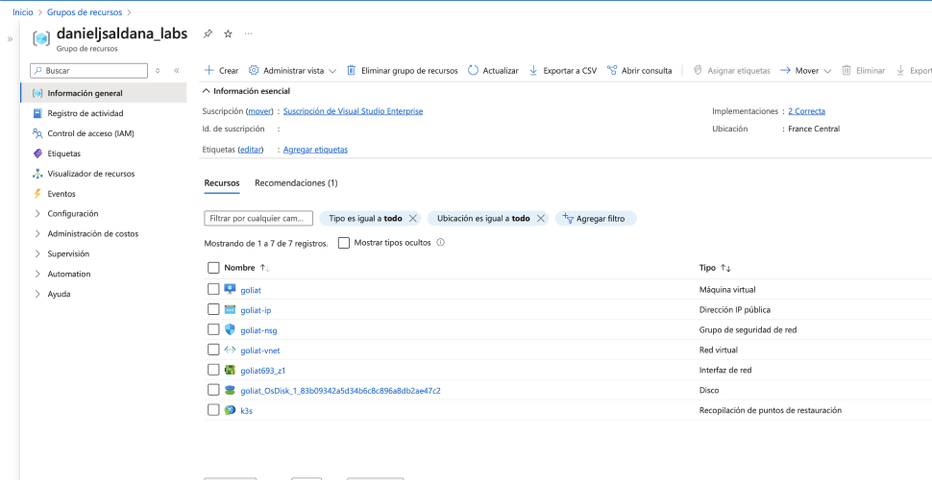Click the mover link beside Suscripción
The height and width of the screenshot is (480, 932).
(260, 111)
